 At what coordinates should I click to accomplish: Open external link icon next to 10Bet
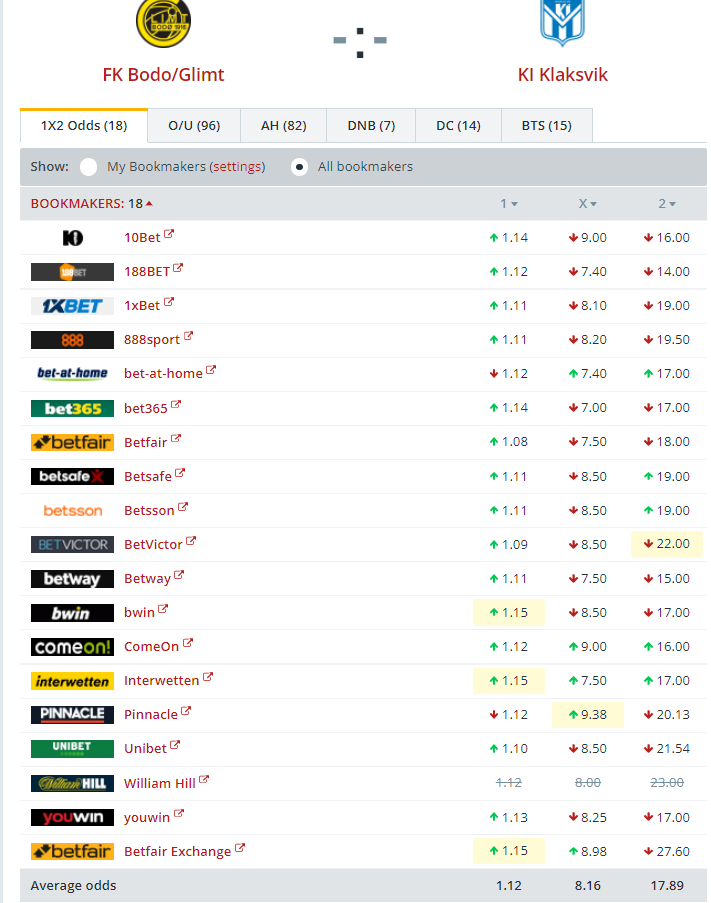point(169,234)
